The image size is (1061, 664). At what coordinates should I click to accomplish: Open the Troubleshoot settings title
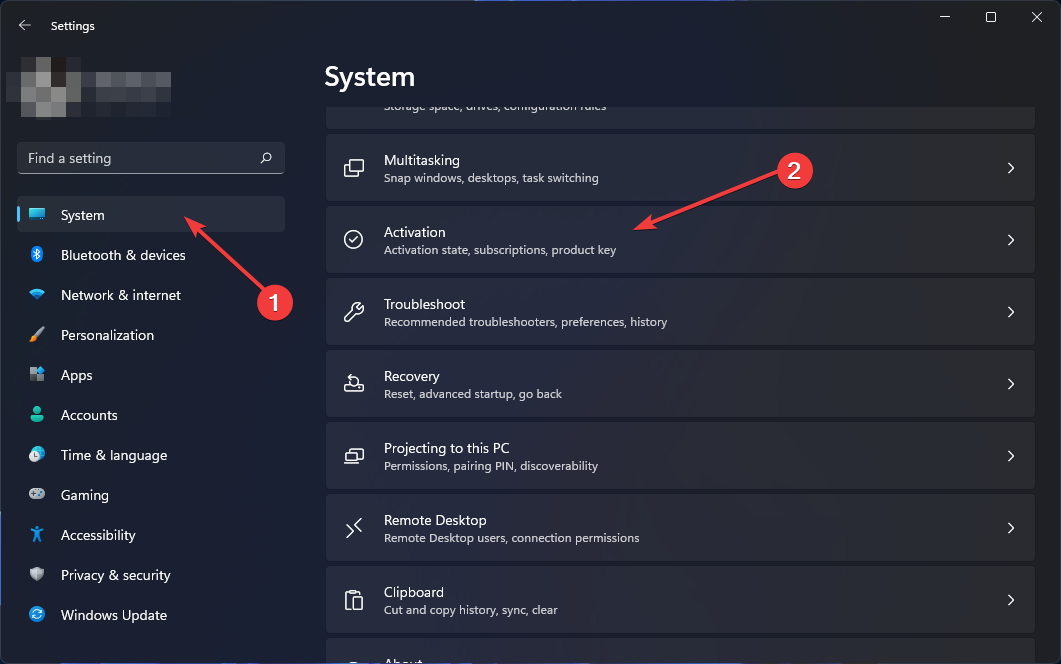coord(424,305)
